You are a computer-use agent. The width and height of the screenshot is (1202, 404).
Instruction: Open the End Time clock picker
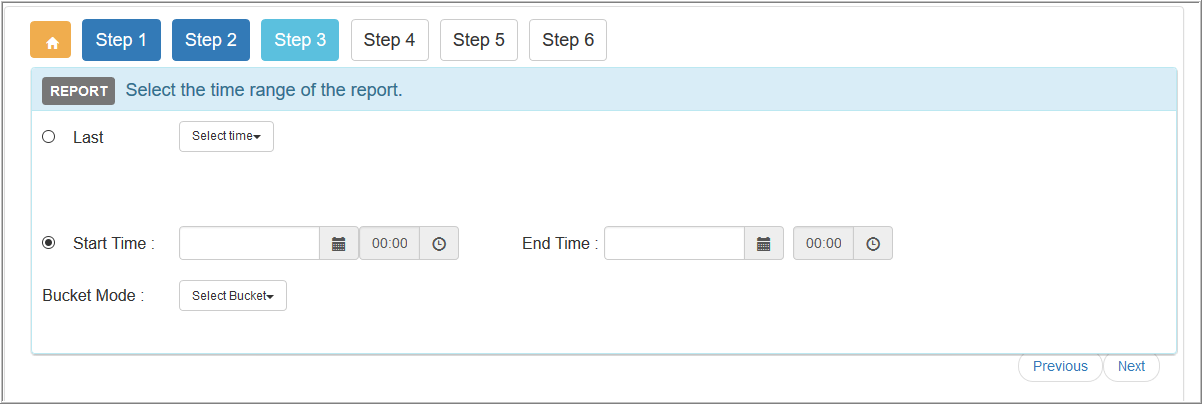pos(873,243)
